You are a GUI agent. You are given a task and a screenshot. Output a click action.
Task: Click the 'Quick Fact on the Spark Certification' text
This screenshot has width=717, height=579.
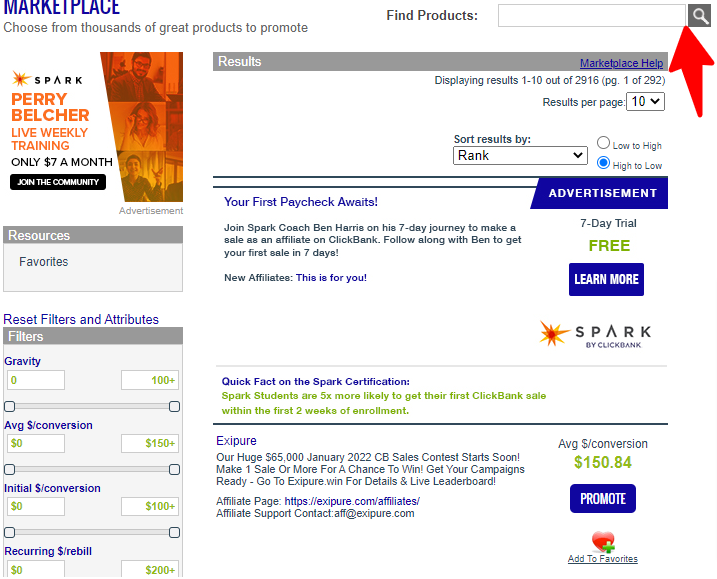(316, 381)
